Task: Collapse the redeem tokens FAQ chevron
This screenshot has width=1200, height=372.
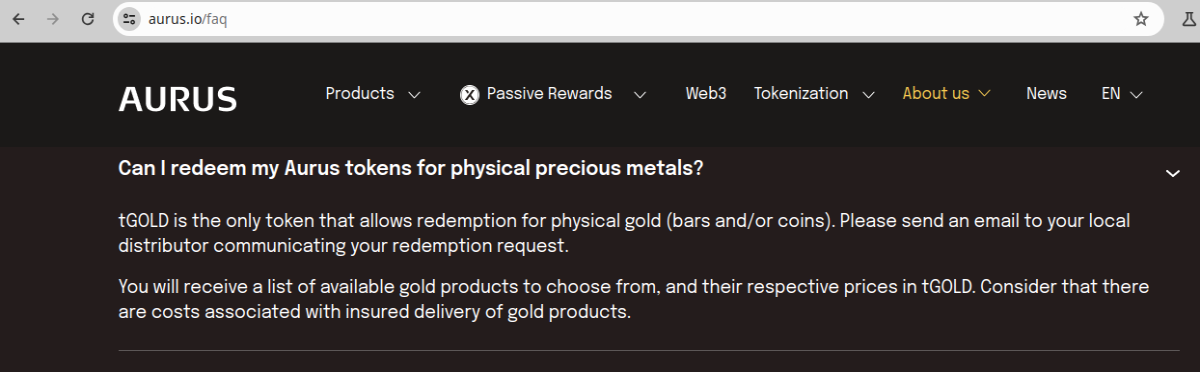Action: click(1173, 174)
